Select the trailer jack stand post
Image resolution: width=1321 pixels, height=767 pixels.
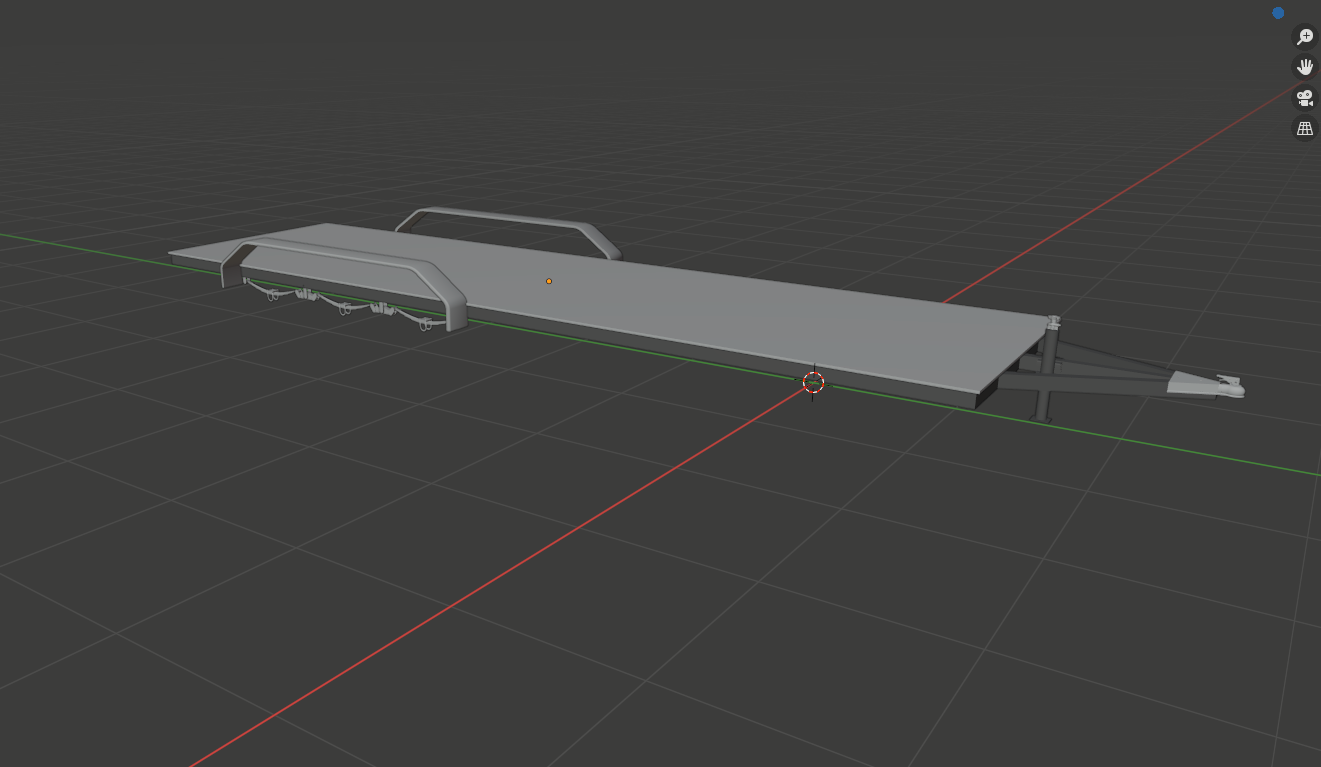tap(1047, 369)
